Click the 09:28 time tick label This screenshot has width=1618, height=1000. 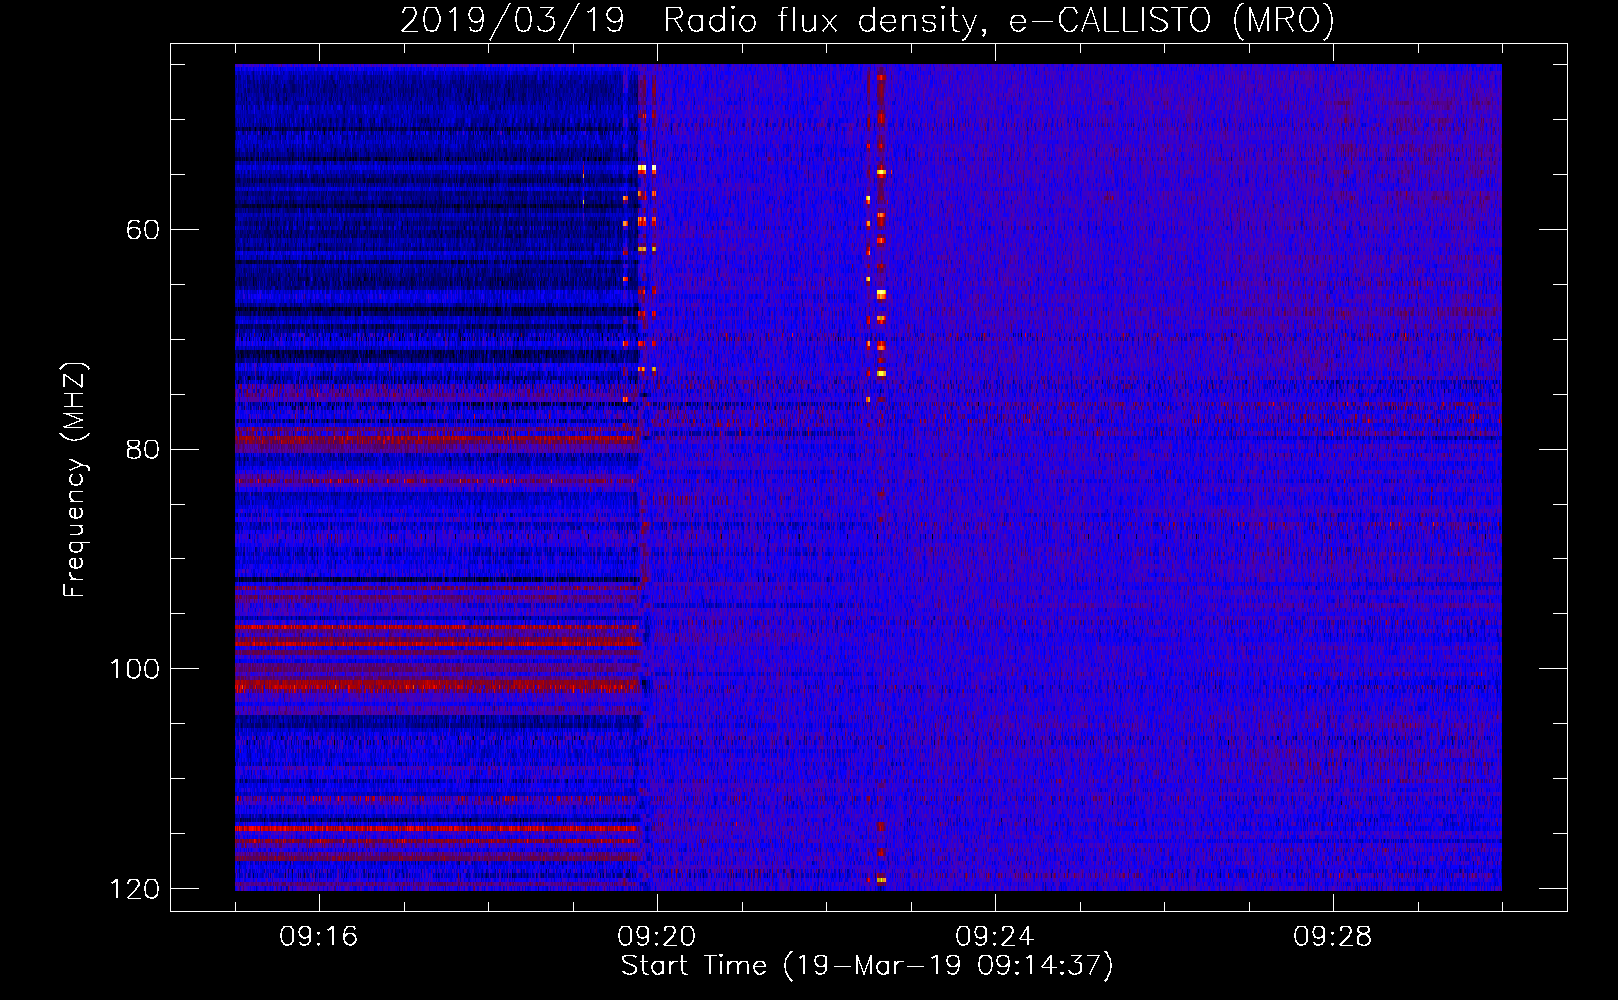[1333, 937]
